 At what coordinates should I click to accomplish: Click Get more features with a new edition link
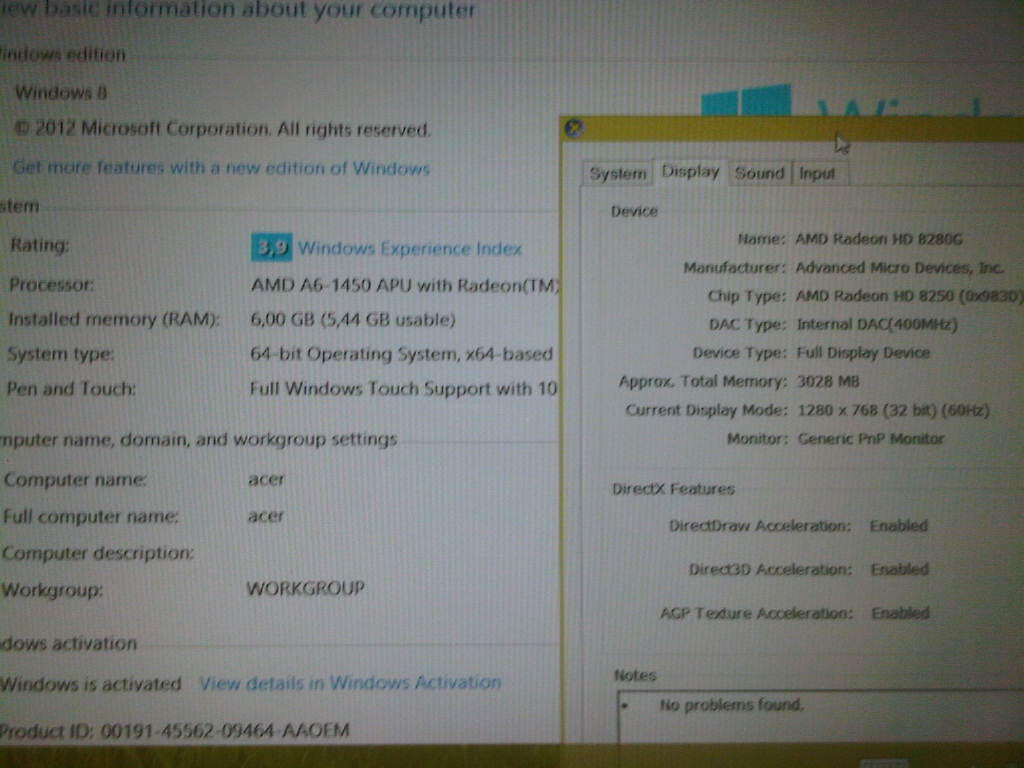click(x=221, y=168)
